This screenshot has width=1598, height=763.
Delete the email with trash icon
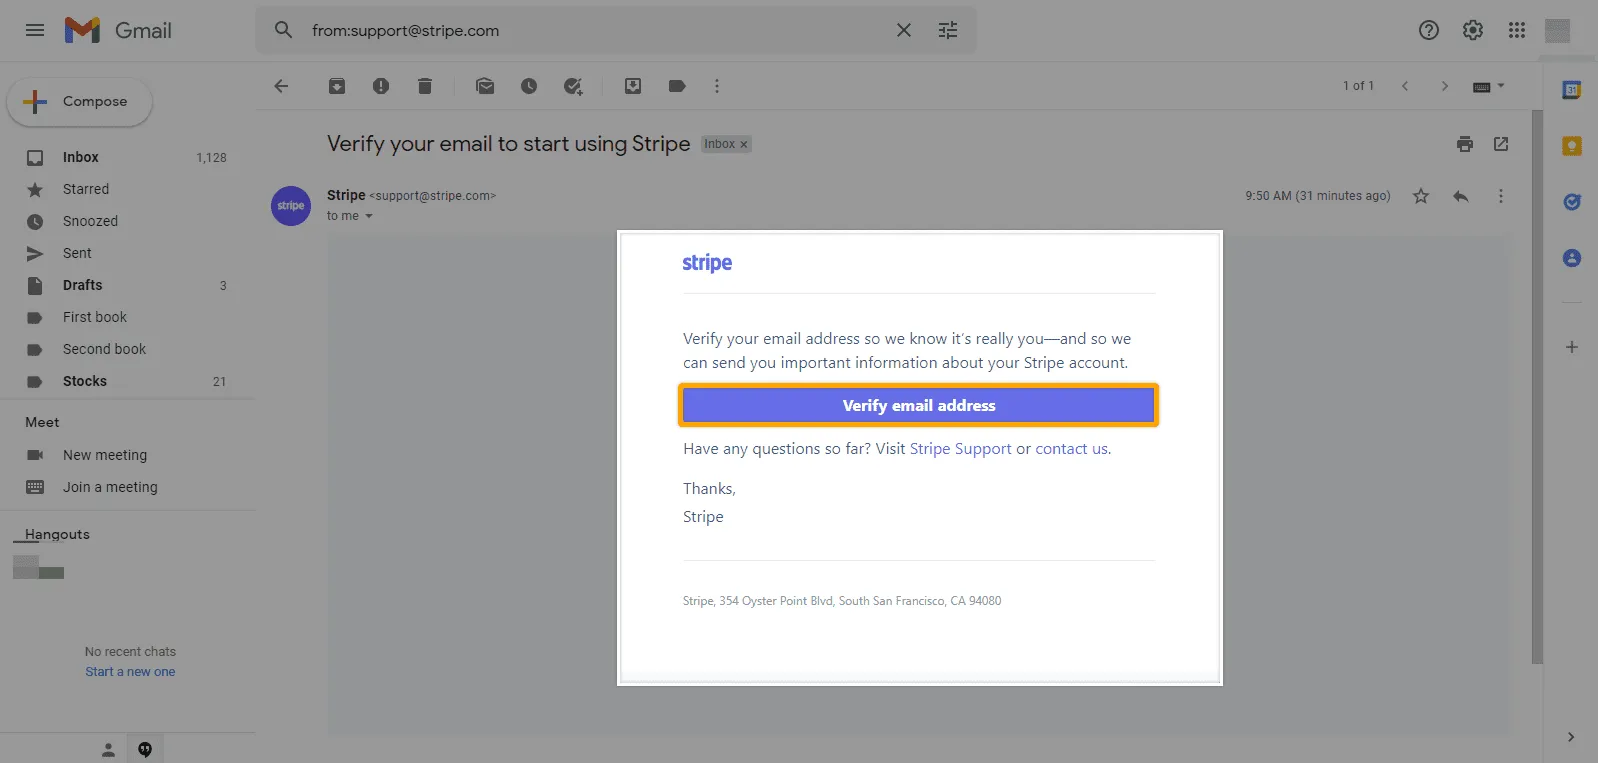coord(425,86)
